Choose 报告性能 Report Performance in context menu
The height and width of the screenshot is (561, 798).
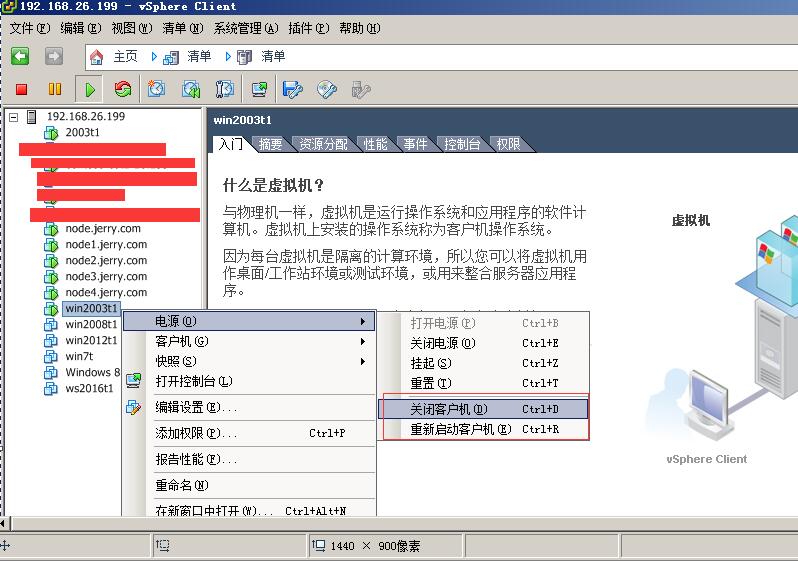pos(249,459)
